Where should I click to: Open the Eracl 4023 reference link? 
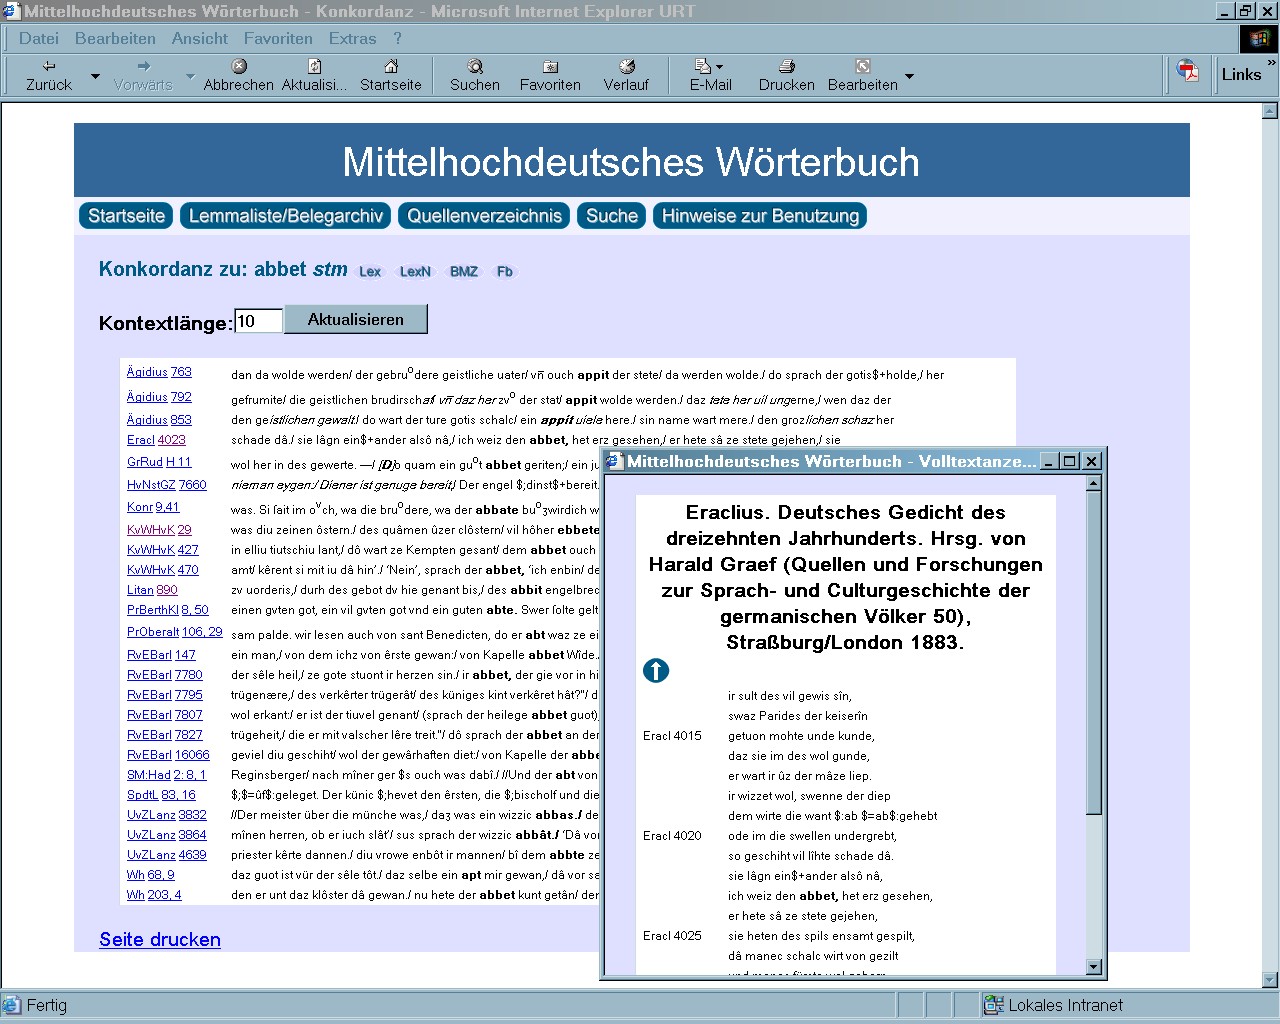[x=156, y=440]
